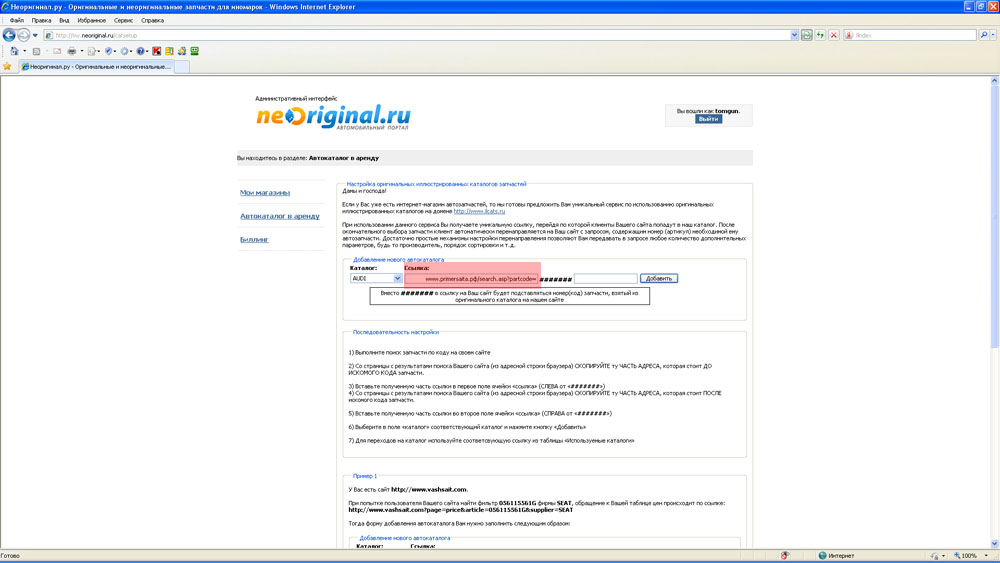Image resolution: width=1000 pixels, height=563 pixels.
Task: Click the Safety shield icon
Action: pyautogui.click(x=108, y=51)
